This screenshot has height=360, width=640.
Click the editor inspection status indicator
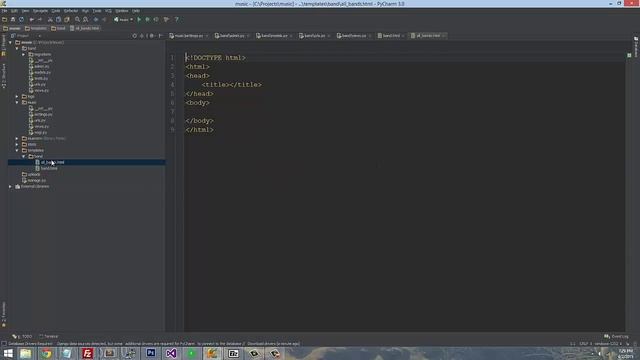click(629, 55)
